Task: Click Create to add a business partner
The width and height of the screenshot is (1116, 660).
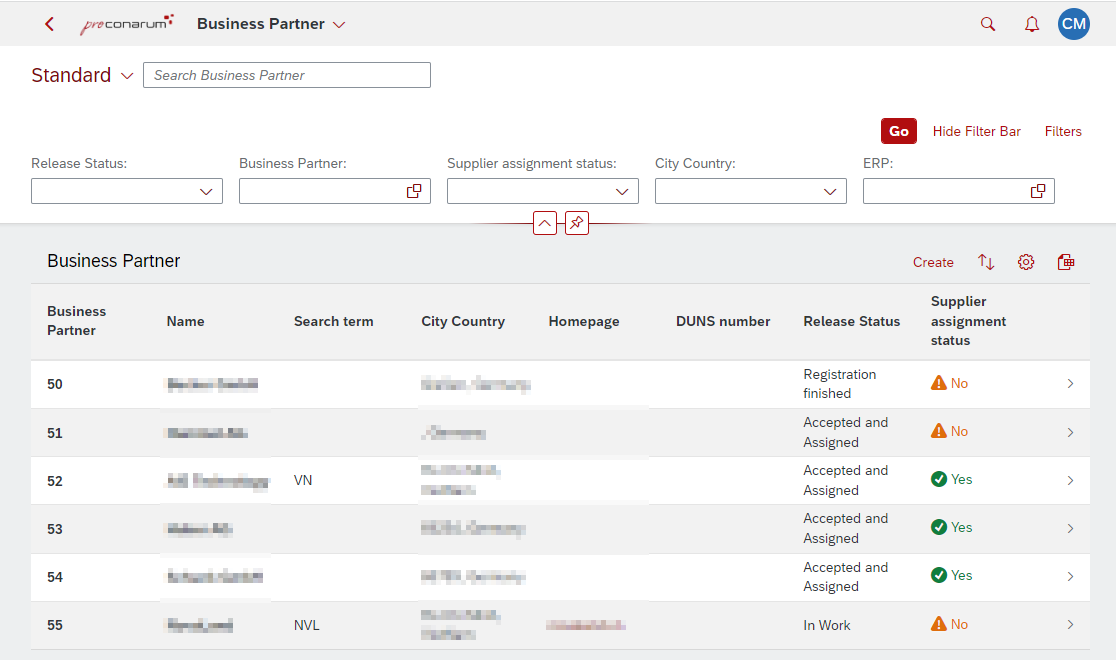Action: coord(932,262)
